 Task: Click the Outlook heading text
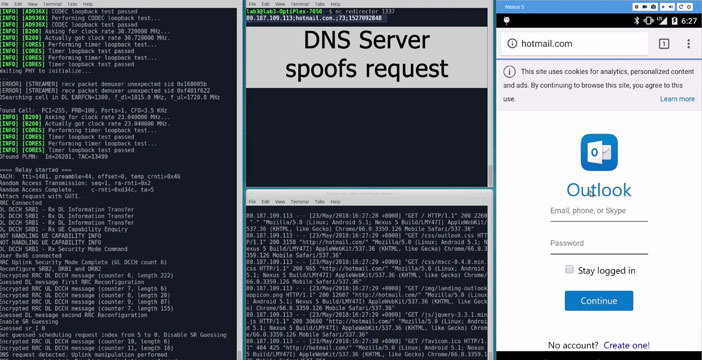point(599,190)
